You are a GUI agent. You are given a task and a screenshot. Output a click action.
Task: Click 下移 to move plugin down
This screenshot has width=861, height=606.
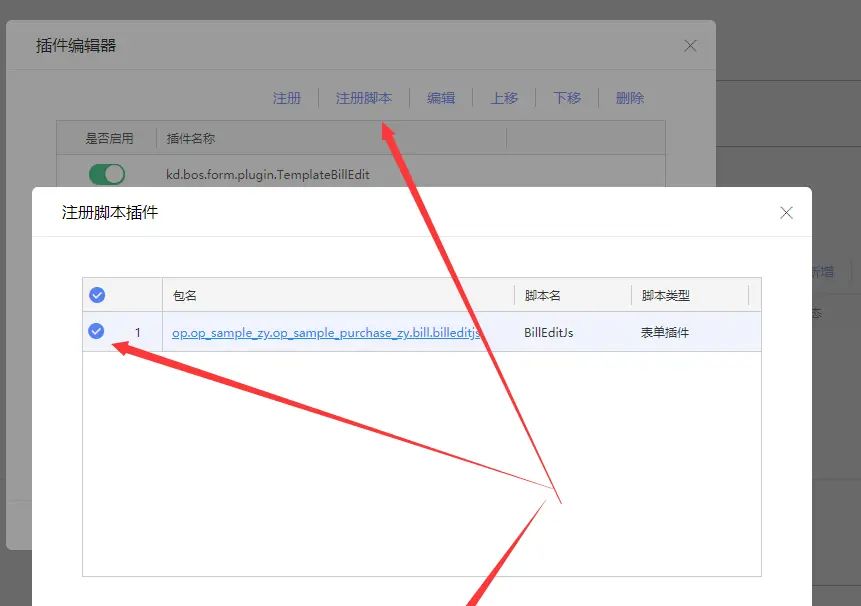click(x=567, y=98)
